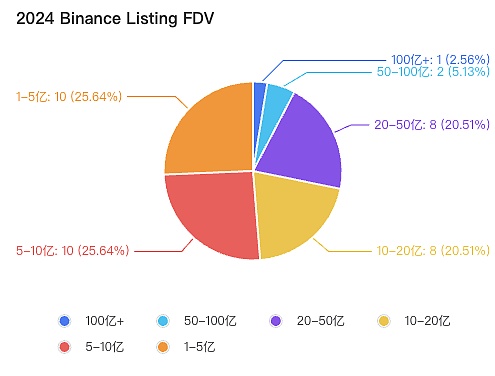Click the red 5-10亿 legend dot
The height and width of the screenshot is (376, 495).
(64, 347)
